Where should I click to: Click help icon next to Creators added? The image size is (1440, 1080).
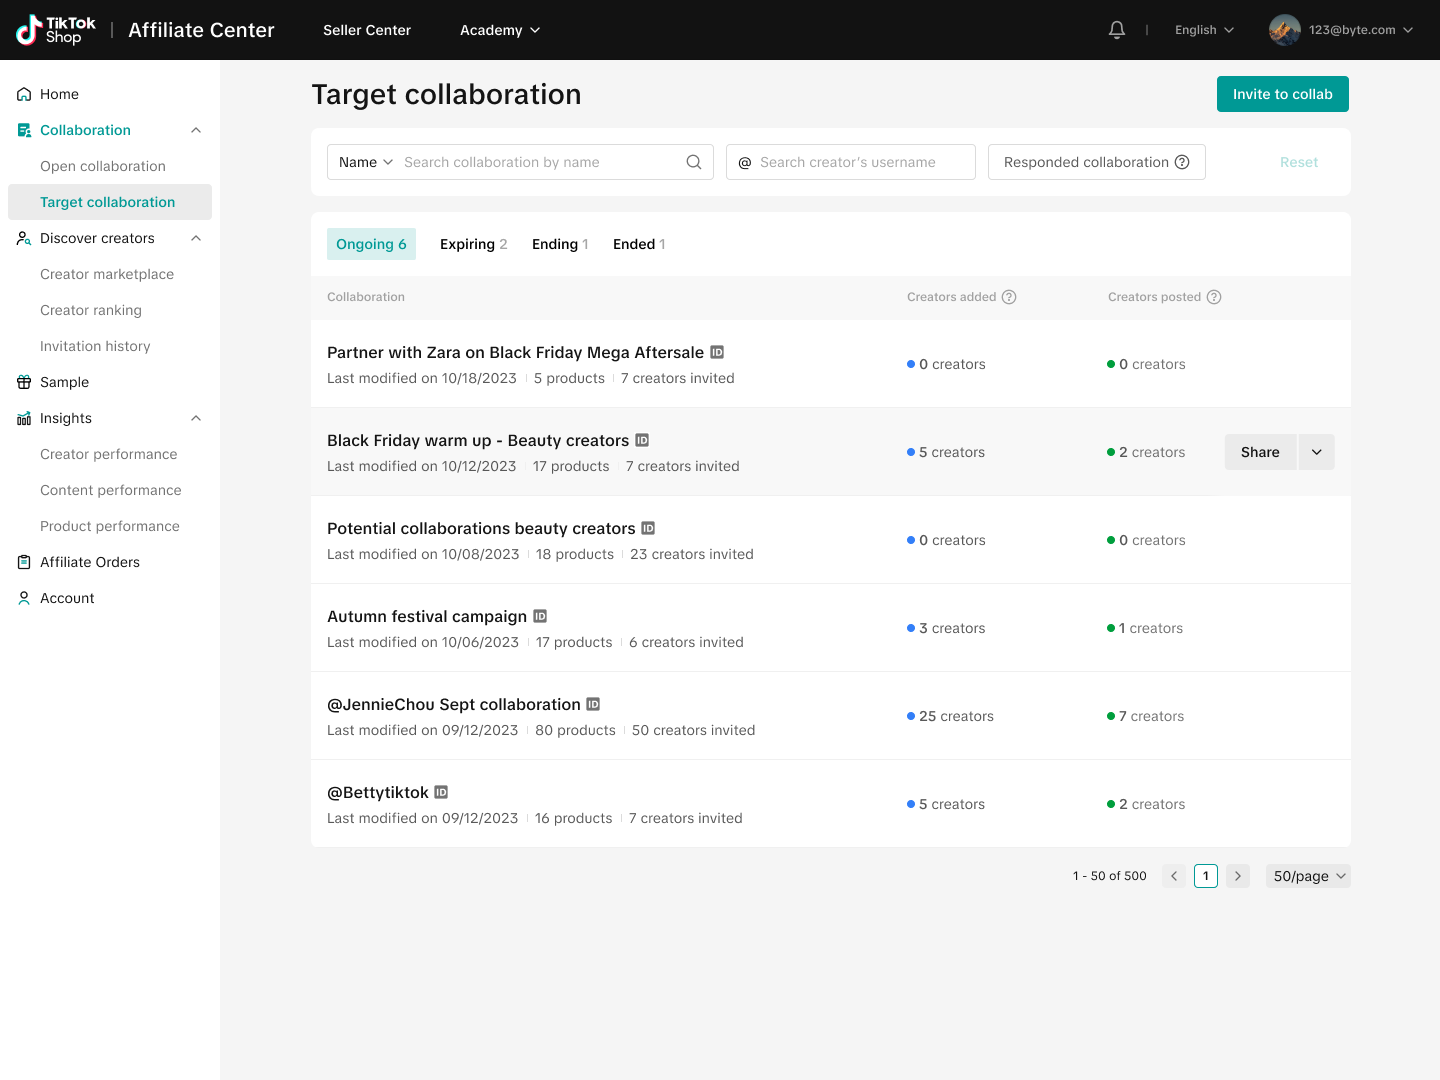(1009, 297)
